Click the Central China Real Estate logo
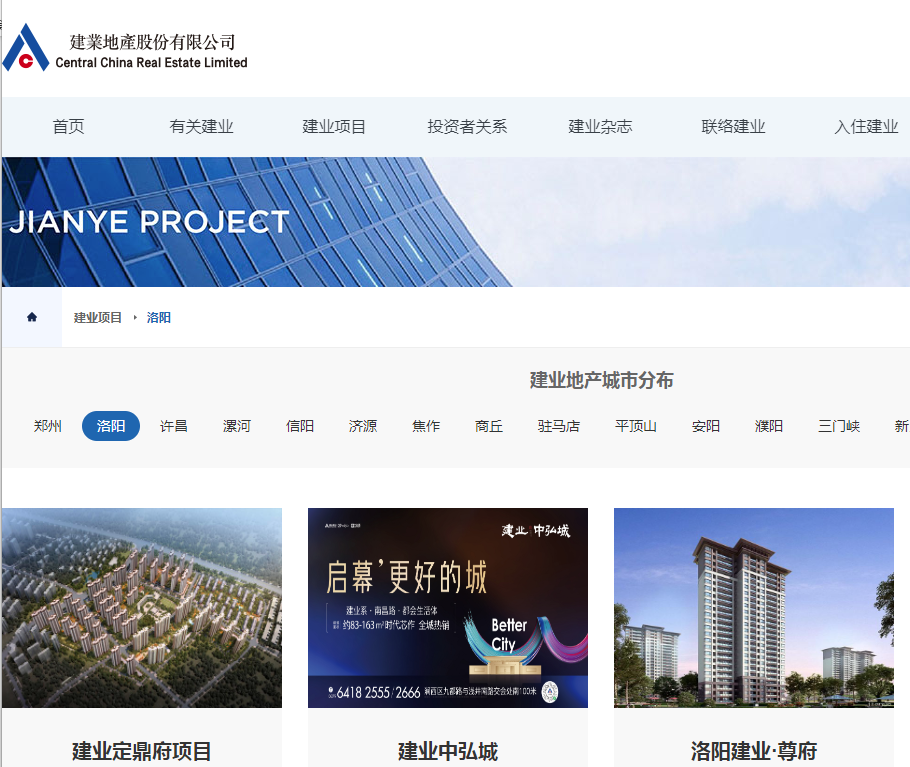Viewport: 910px width, 767px height. click(125, 50)
